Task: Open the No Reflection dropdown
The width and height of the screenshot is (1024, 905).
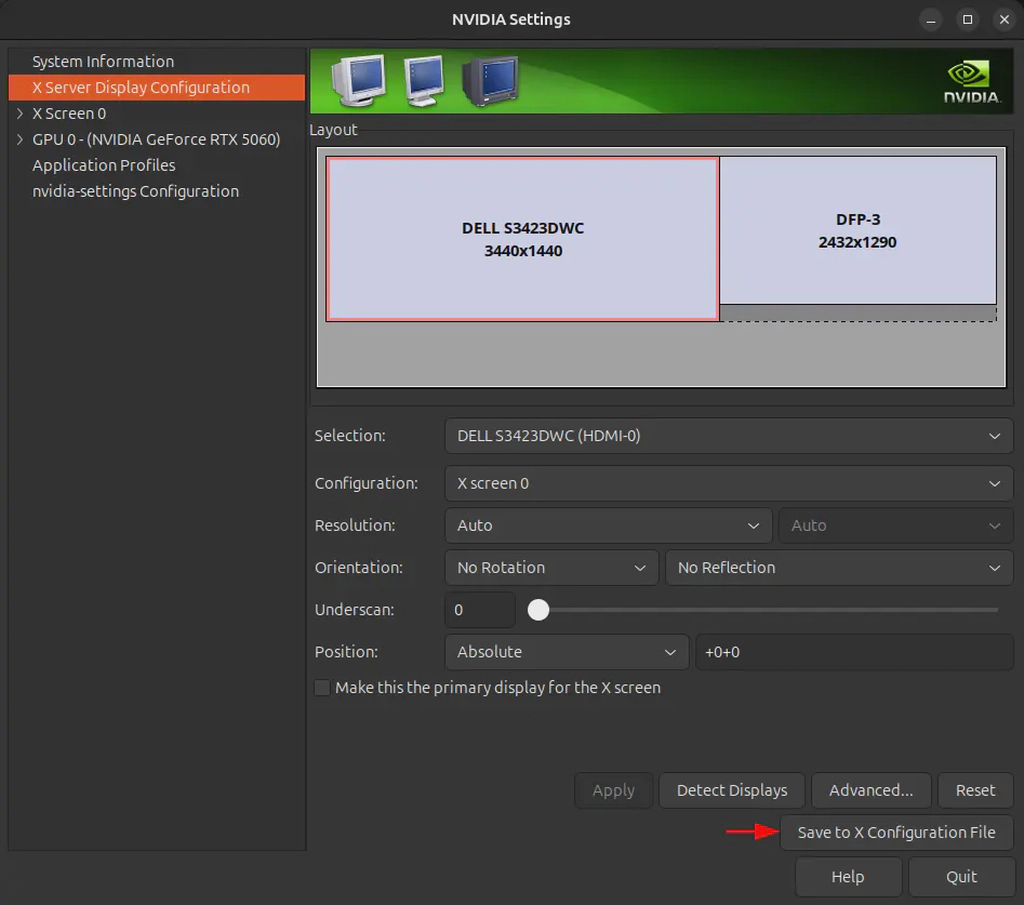Action: tap(838, 567)
